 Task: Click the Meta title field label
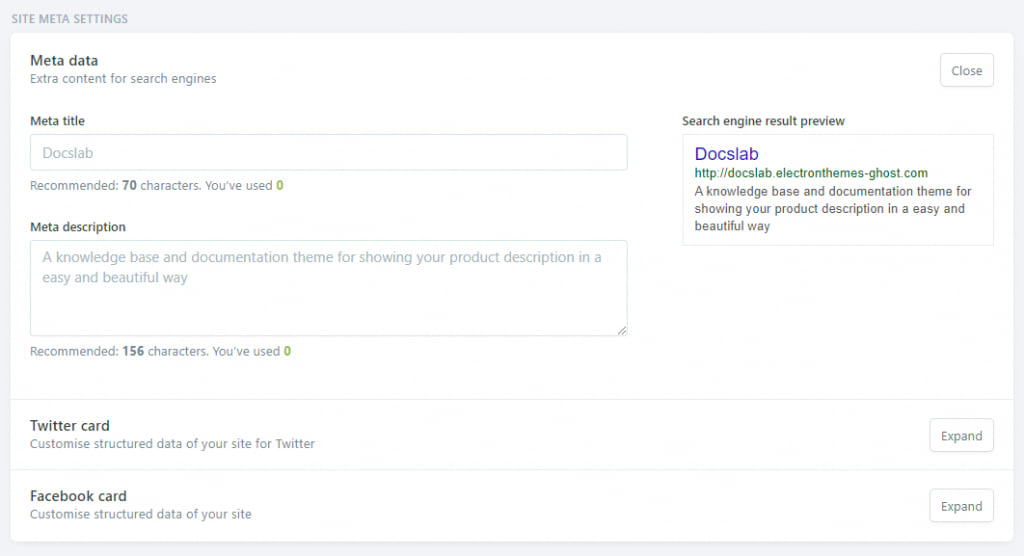(57, 121)
